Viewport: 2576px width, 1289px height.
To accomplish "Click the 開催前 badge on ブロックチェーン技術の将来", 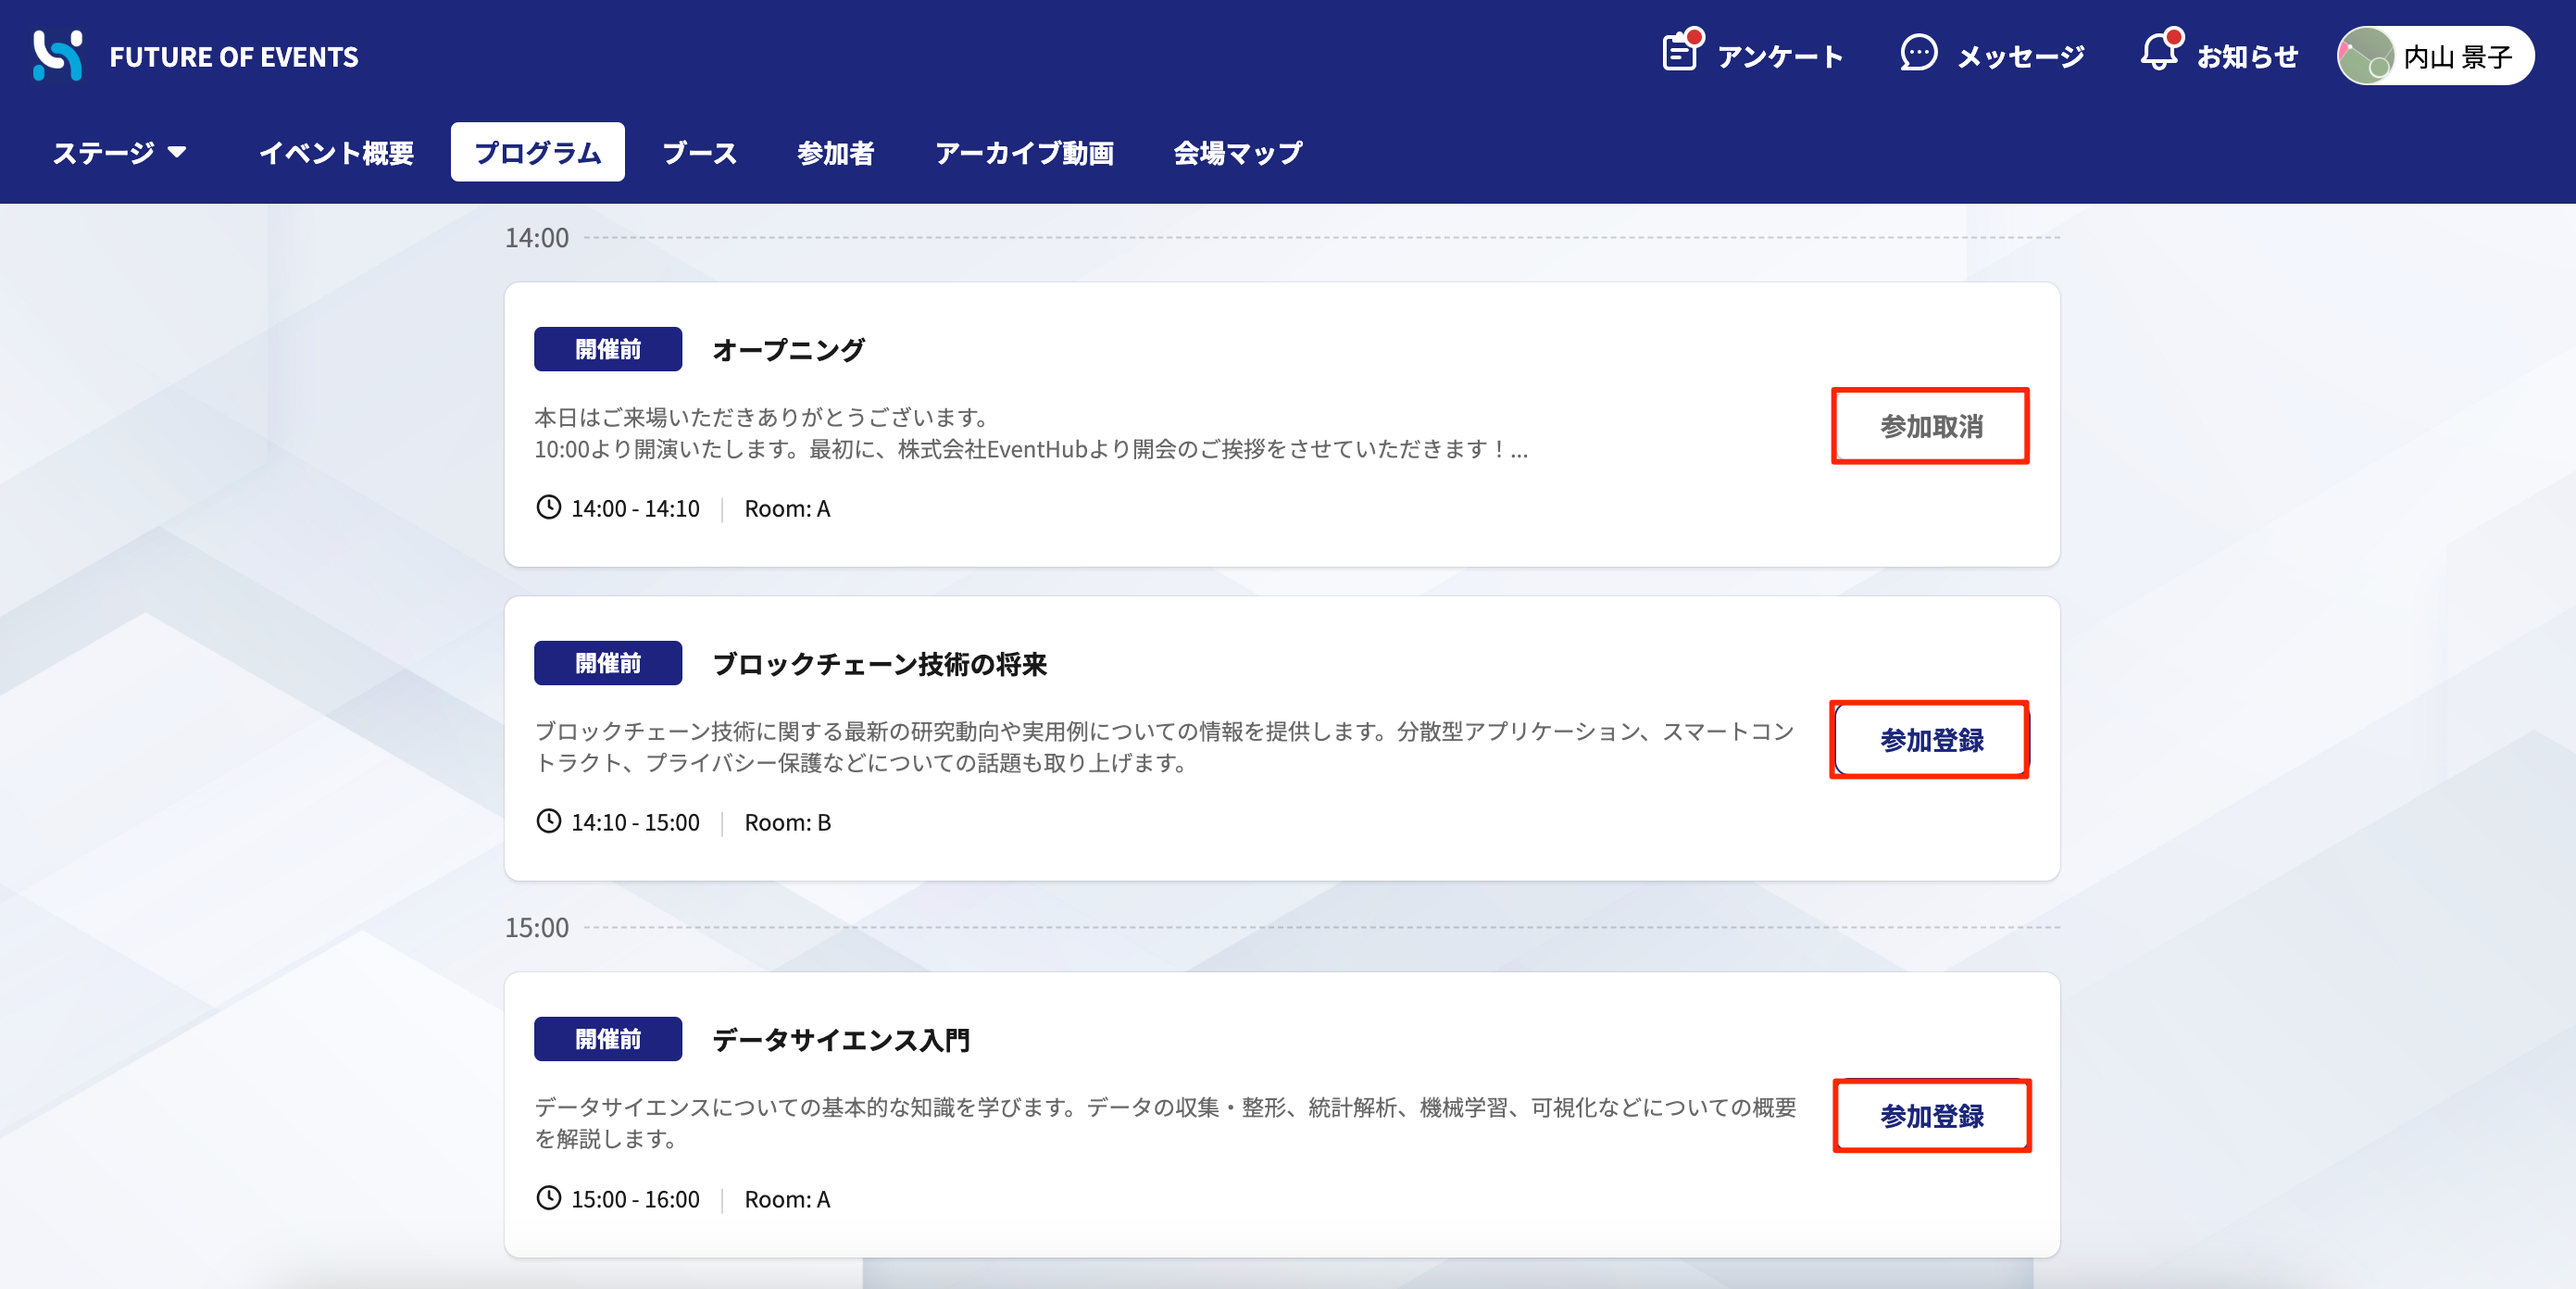I will [x=608, y=663].
